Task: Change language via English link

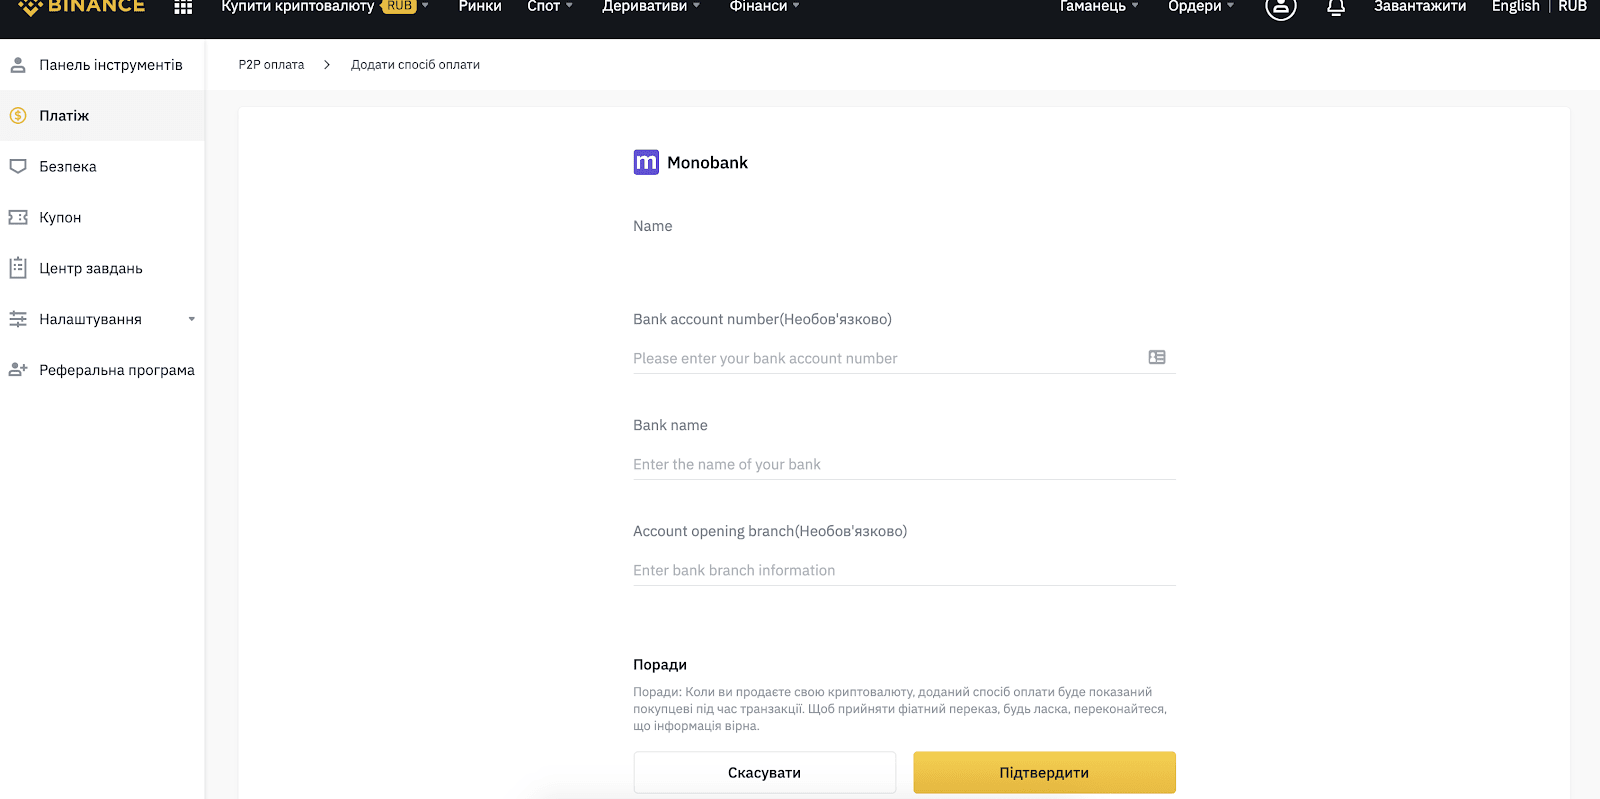Action: [x=1515, y=6]
